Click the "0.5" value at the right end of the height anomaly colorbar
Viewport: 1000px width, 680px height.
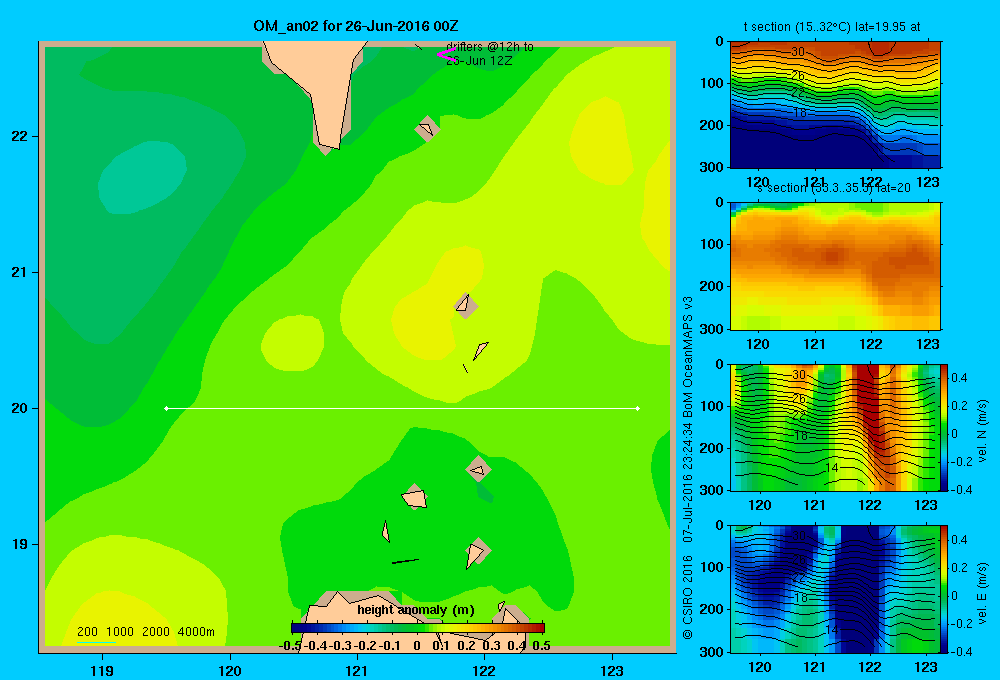541,646
